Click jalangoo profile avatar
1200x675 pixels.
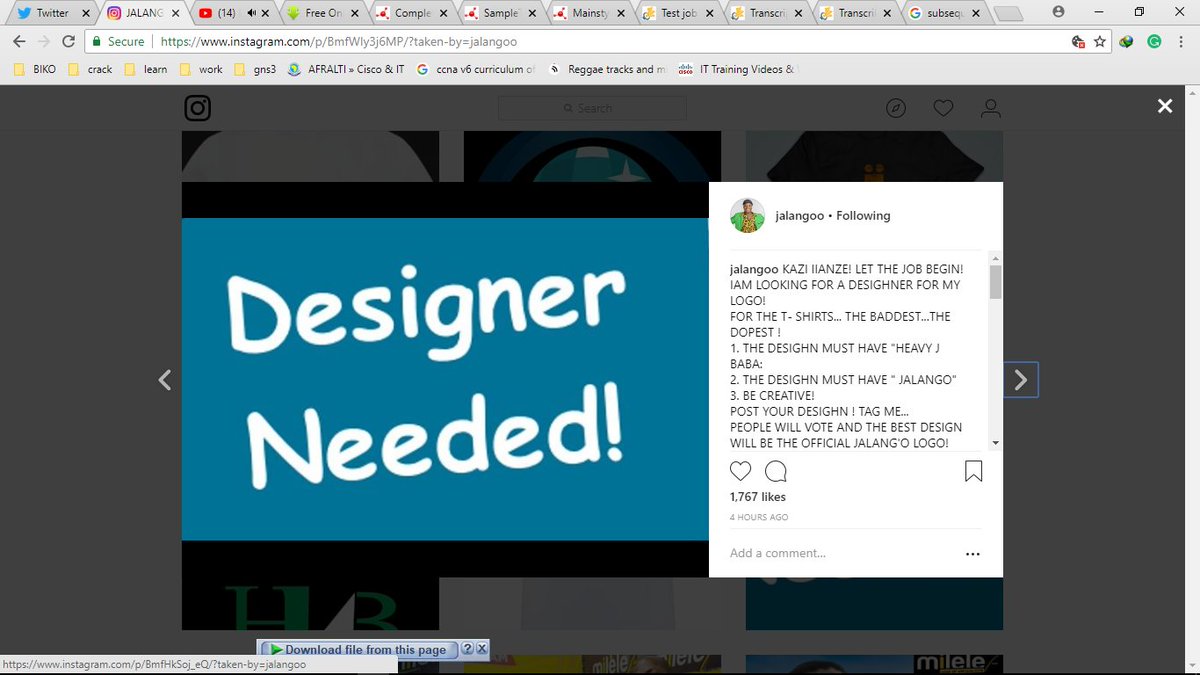(x=747, y=215)
